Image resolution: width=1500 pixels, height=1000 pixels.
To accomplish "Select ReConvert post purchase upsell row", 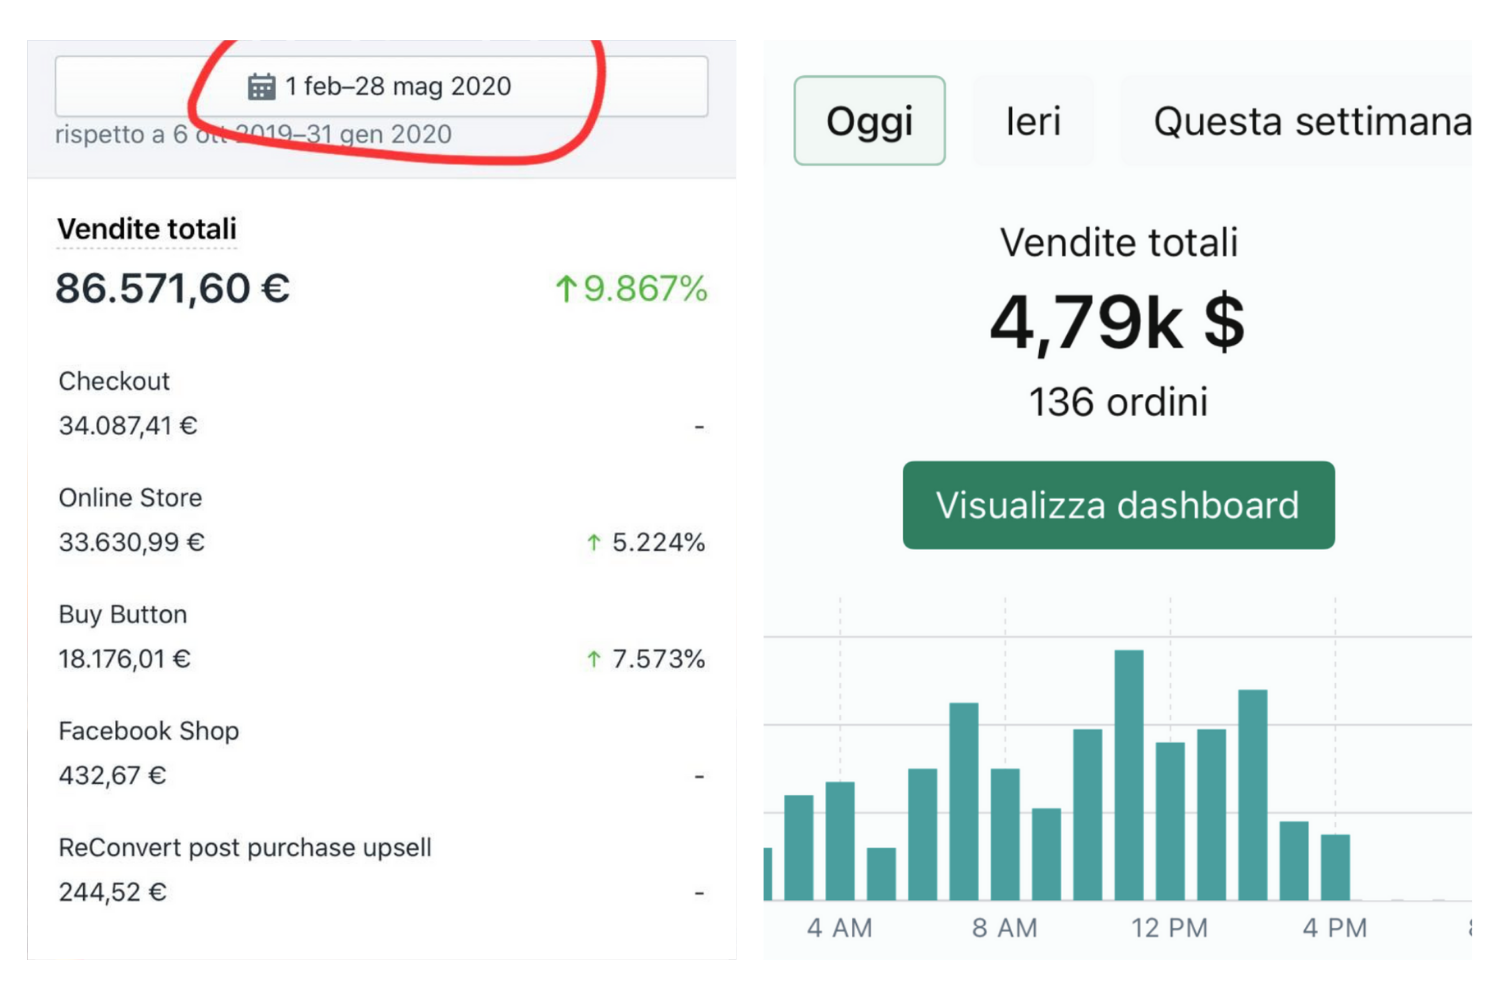I will (380, 870).
